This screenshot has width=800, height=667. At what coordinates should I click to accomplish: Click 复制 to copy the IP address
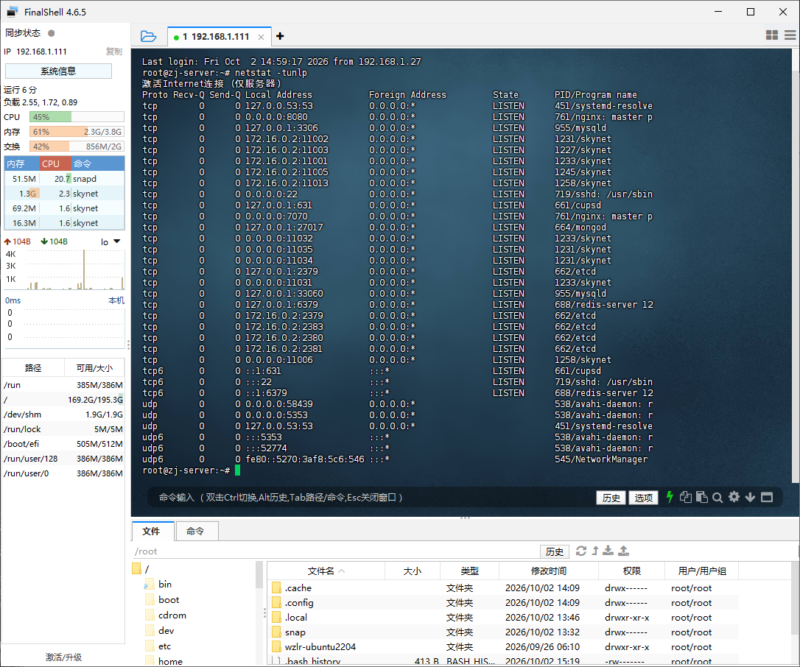pyautogui.click(x=114, y=52)
